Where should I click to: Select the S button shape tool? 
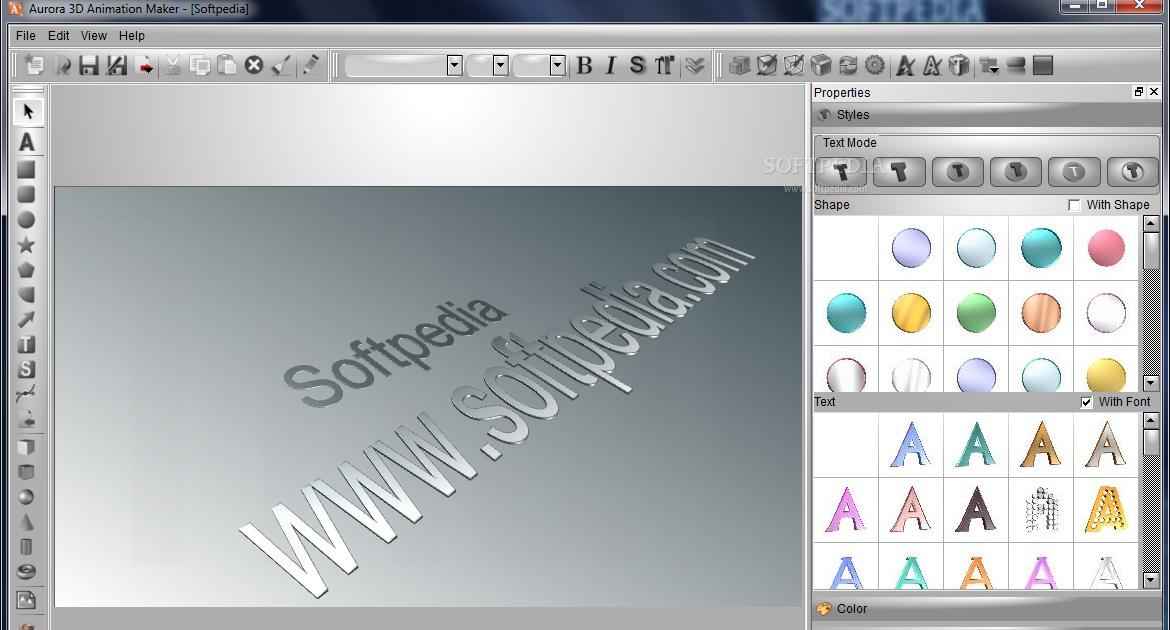[26, 369]
